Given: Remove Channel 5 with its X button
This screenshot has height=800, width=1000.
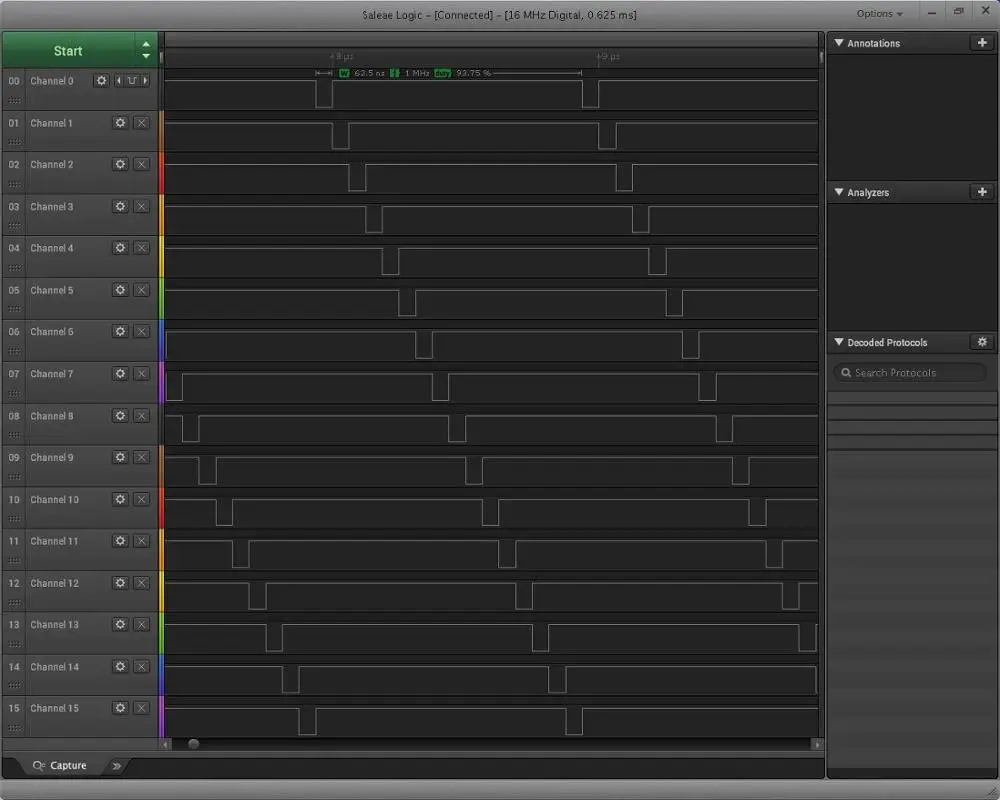Looking at the screenshot, I should coord(142,290).
